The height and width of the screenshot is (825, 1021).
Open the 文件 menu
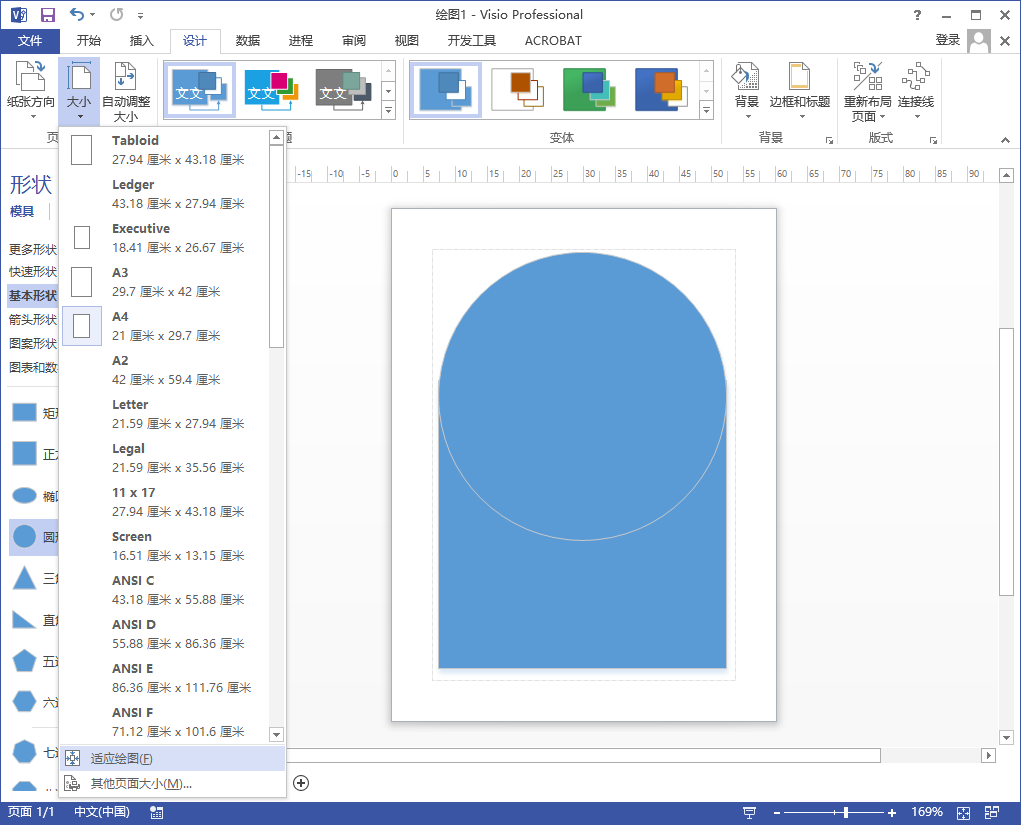pos(31,41)
